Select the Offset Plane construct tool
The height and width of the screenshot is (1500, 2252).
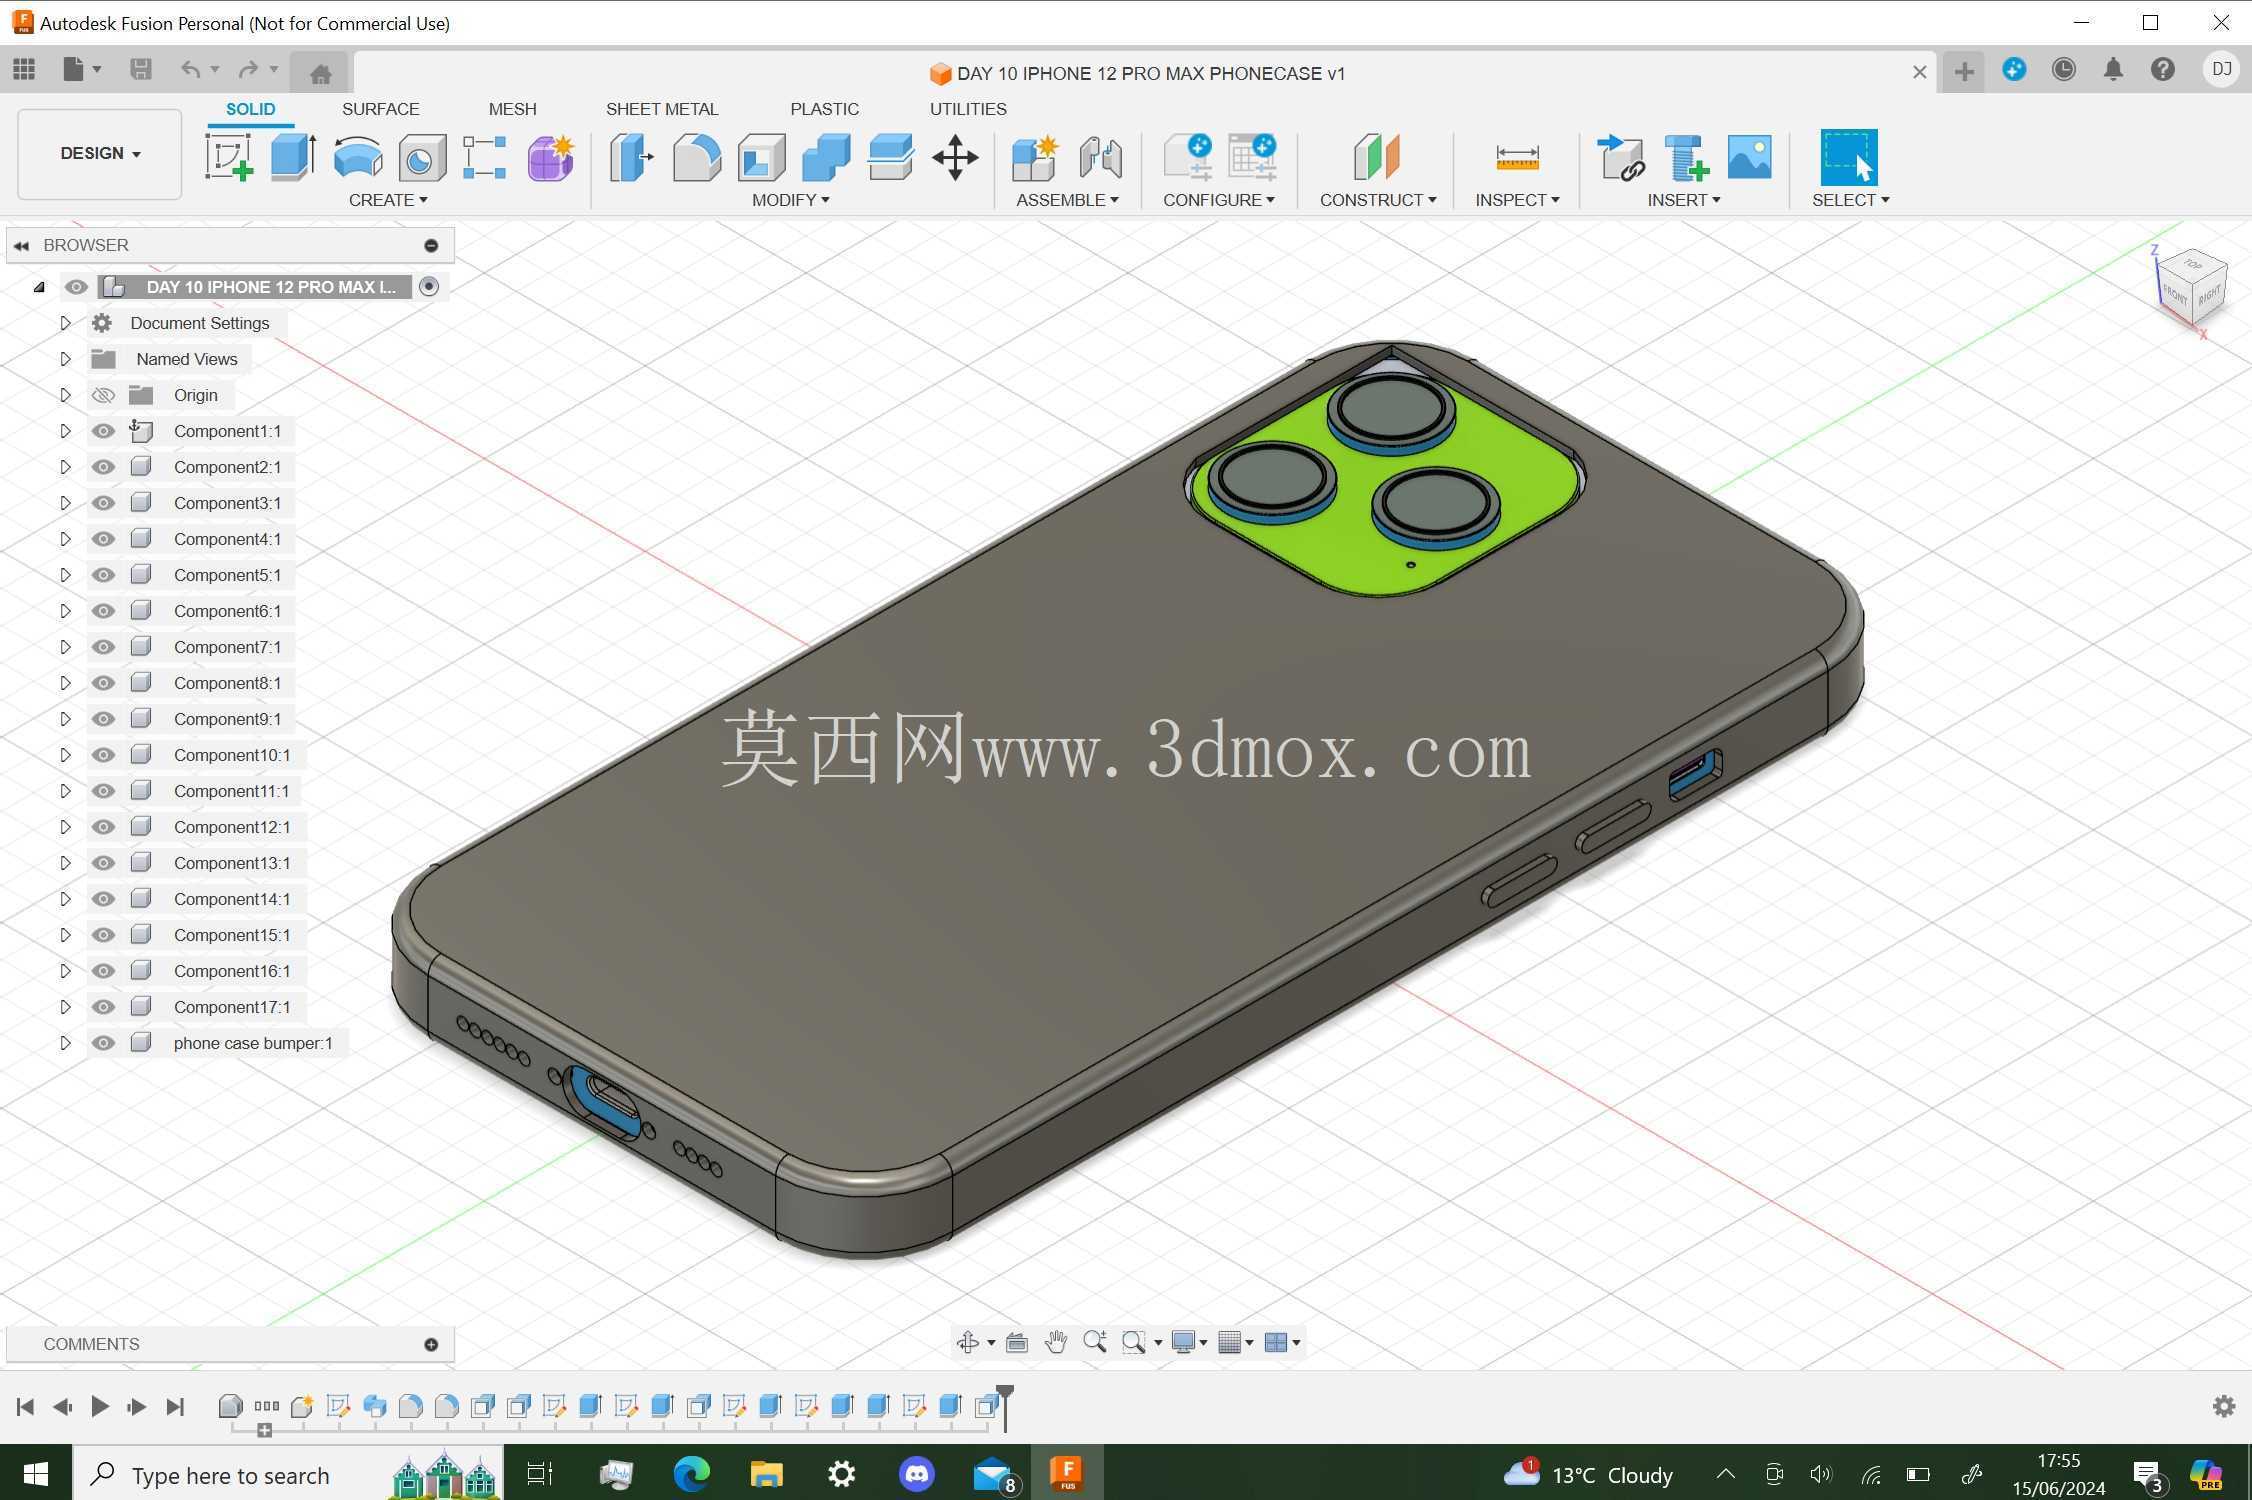1377,157
